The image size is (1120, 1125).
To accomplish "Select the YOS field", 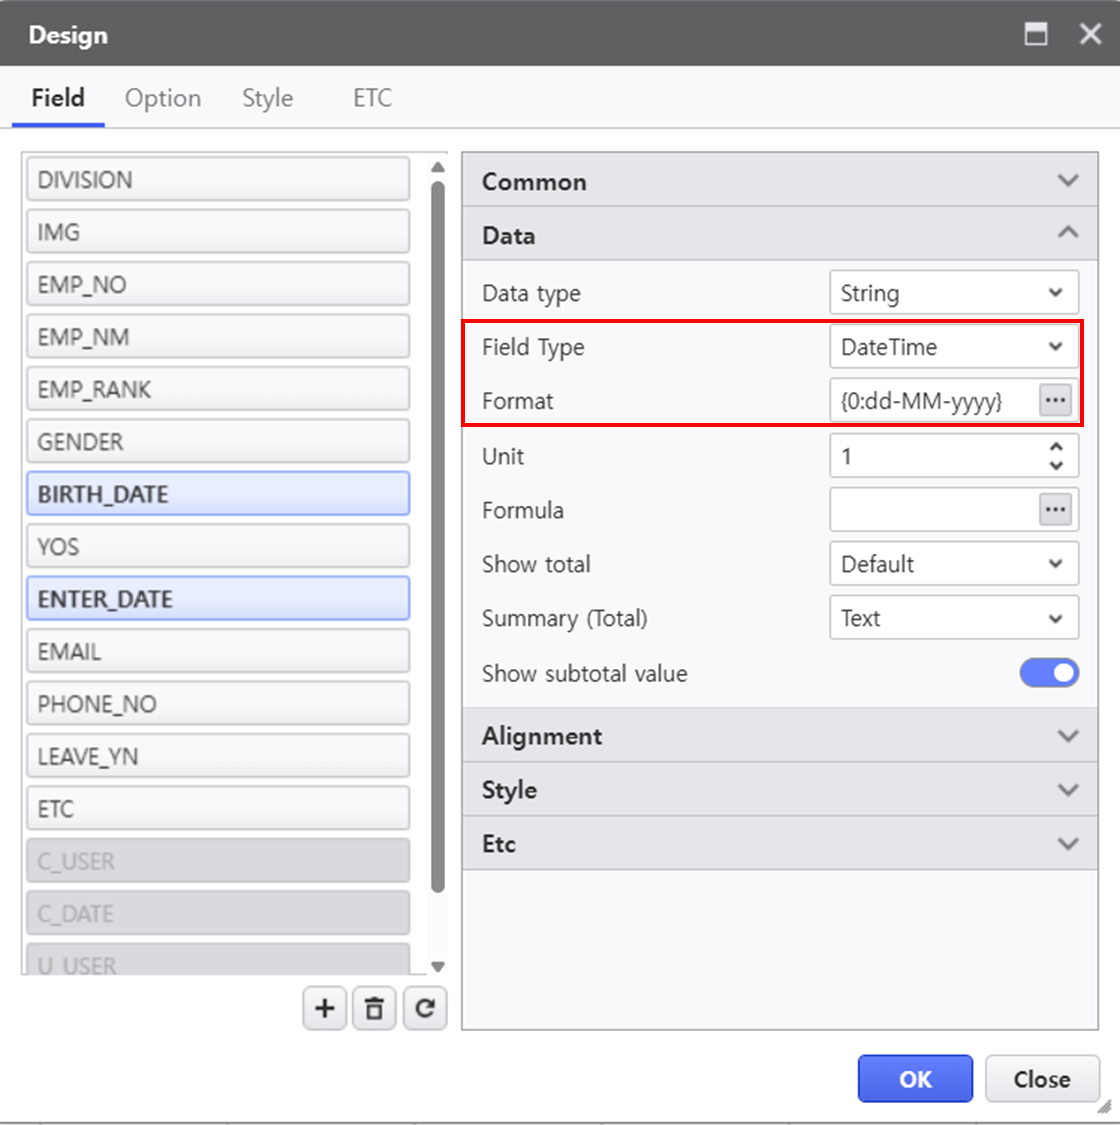I will click(x=218, y=546).
